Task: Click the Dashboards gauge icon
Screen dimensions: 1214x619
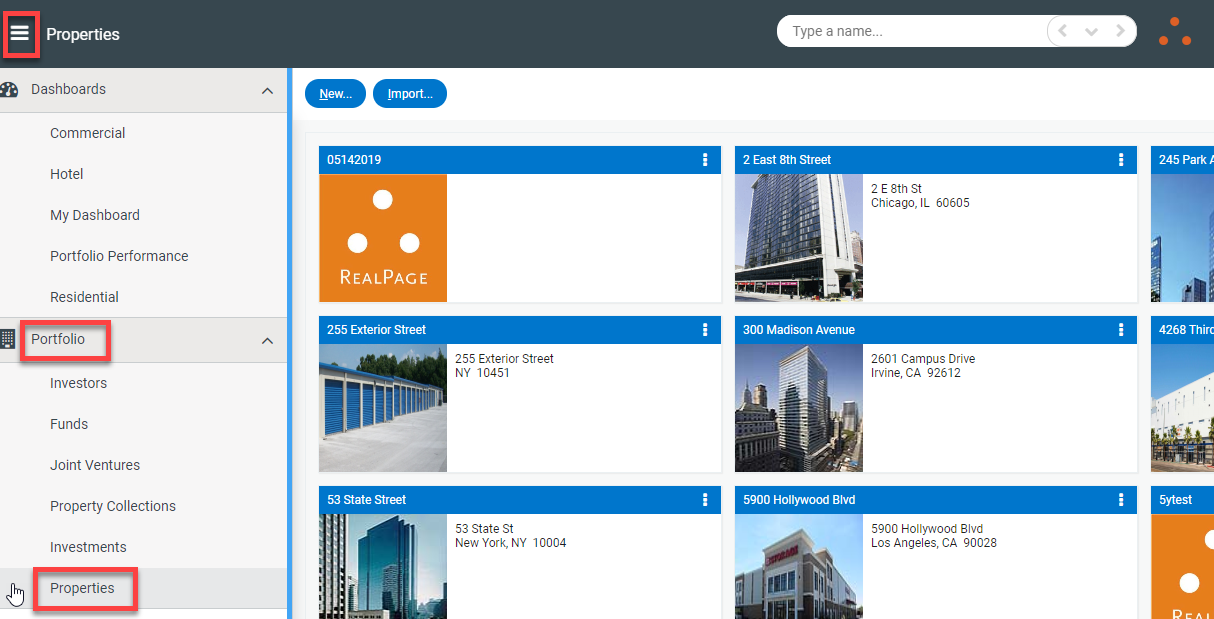Action: 9,90
